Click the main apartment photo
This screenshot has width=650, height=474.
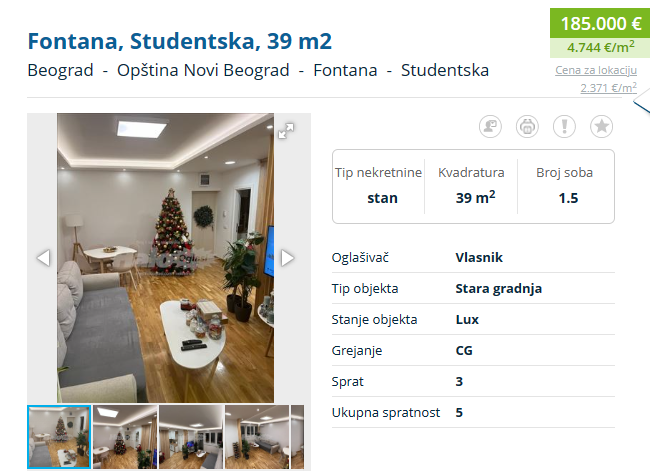[x=165, y=258]
